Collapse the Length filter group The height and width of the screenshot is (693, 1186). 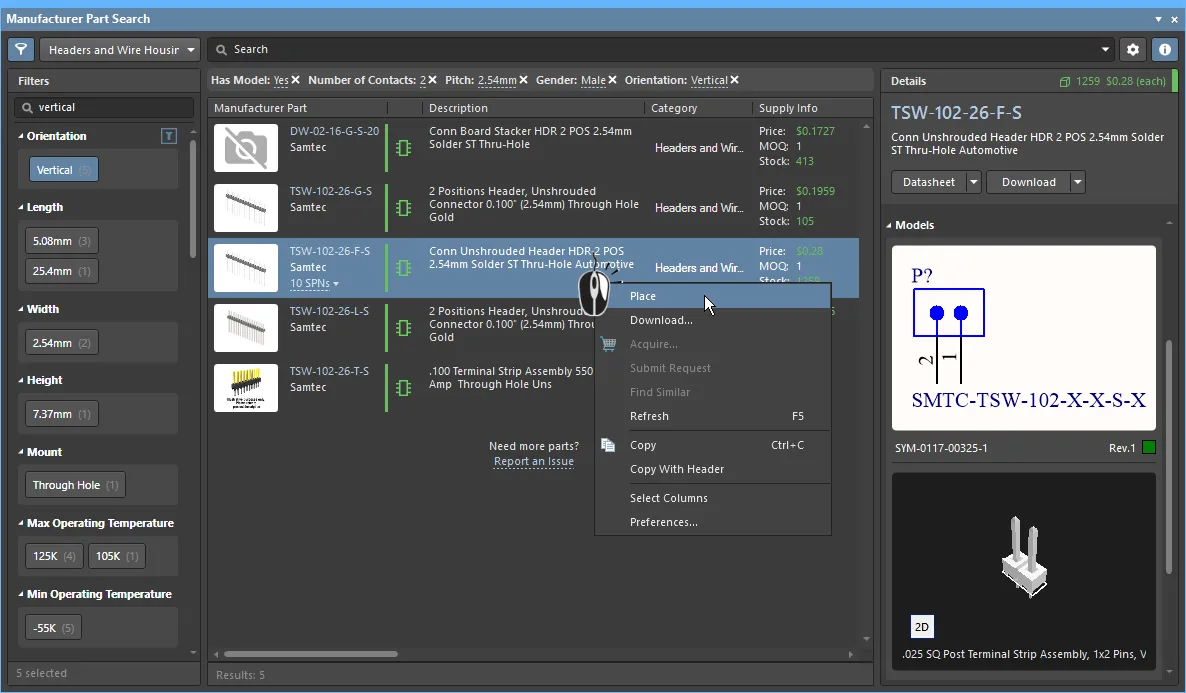coord(21,207)
